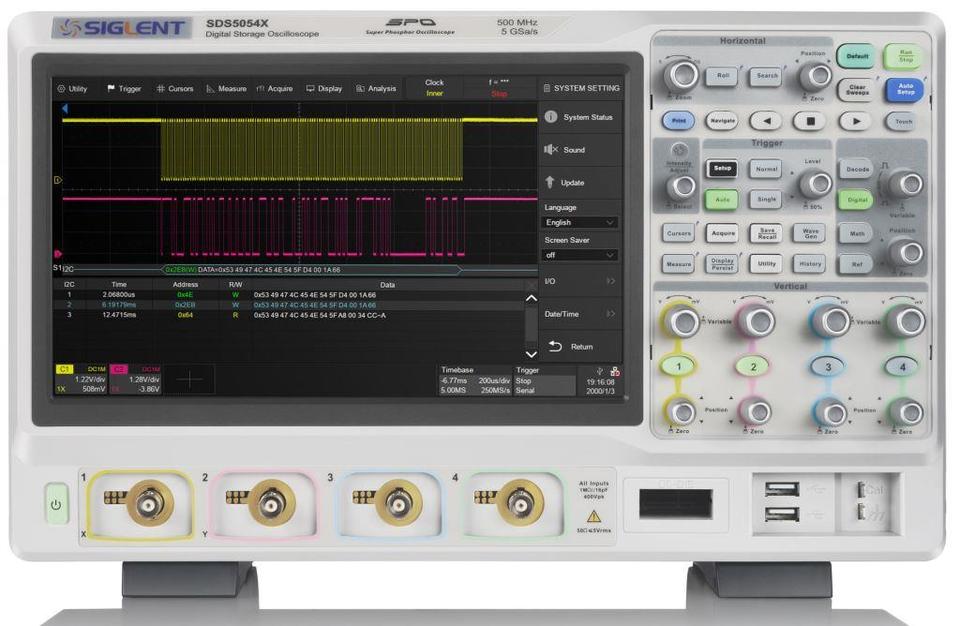Tap the decode table scroll-up arrow
The width and height of the screenshot is (960, 626).
[x=531, y=298]
